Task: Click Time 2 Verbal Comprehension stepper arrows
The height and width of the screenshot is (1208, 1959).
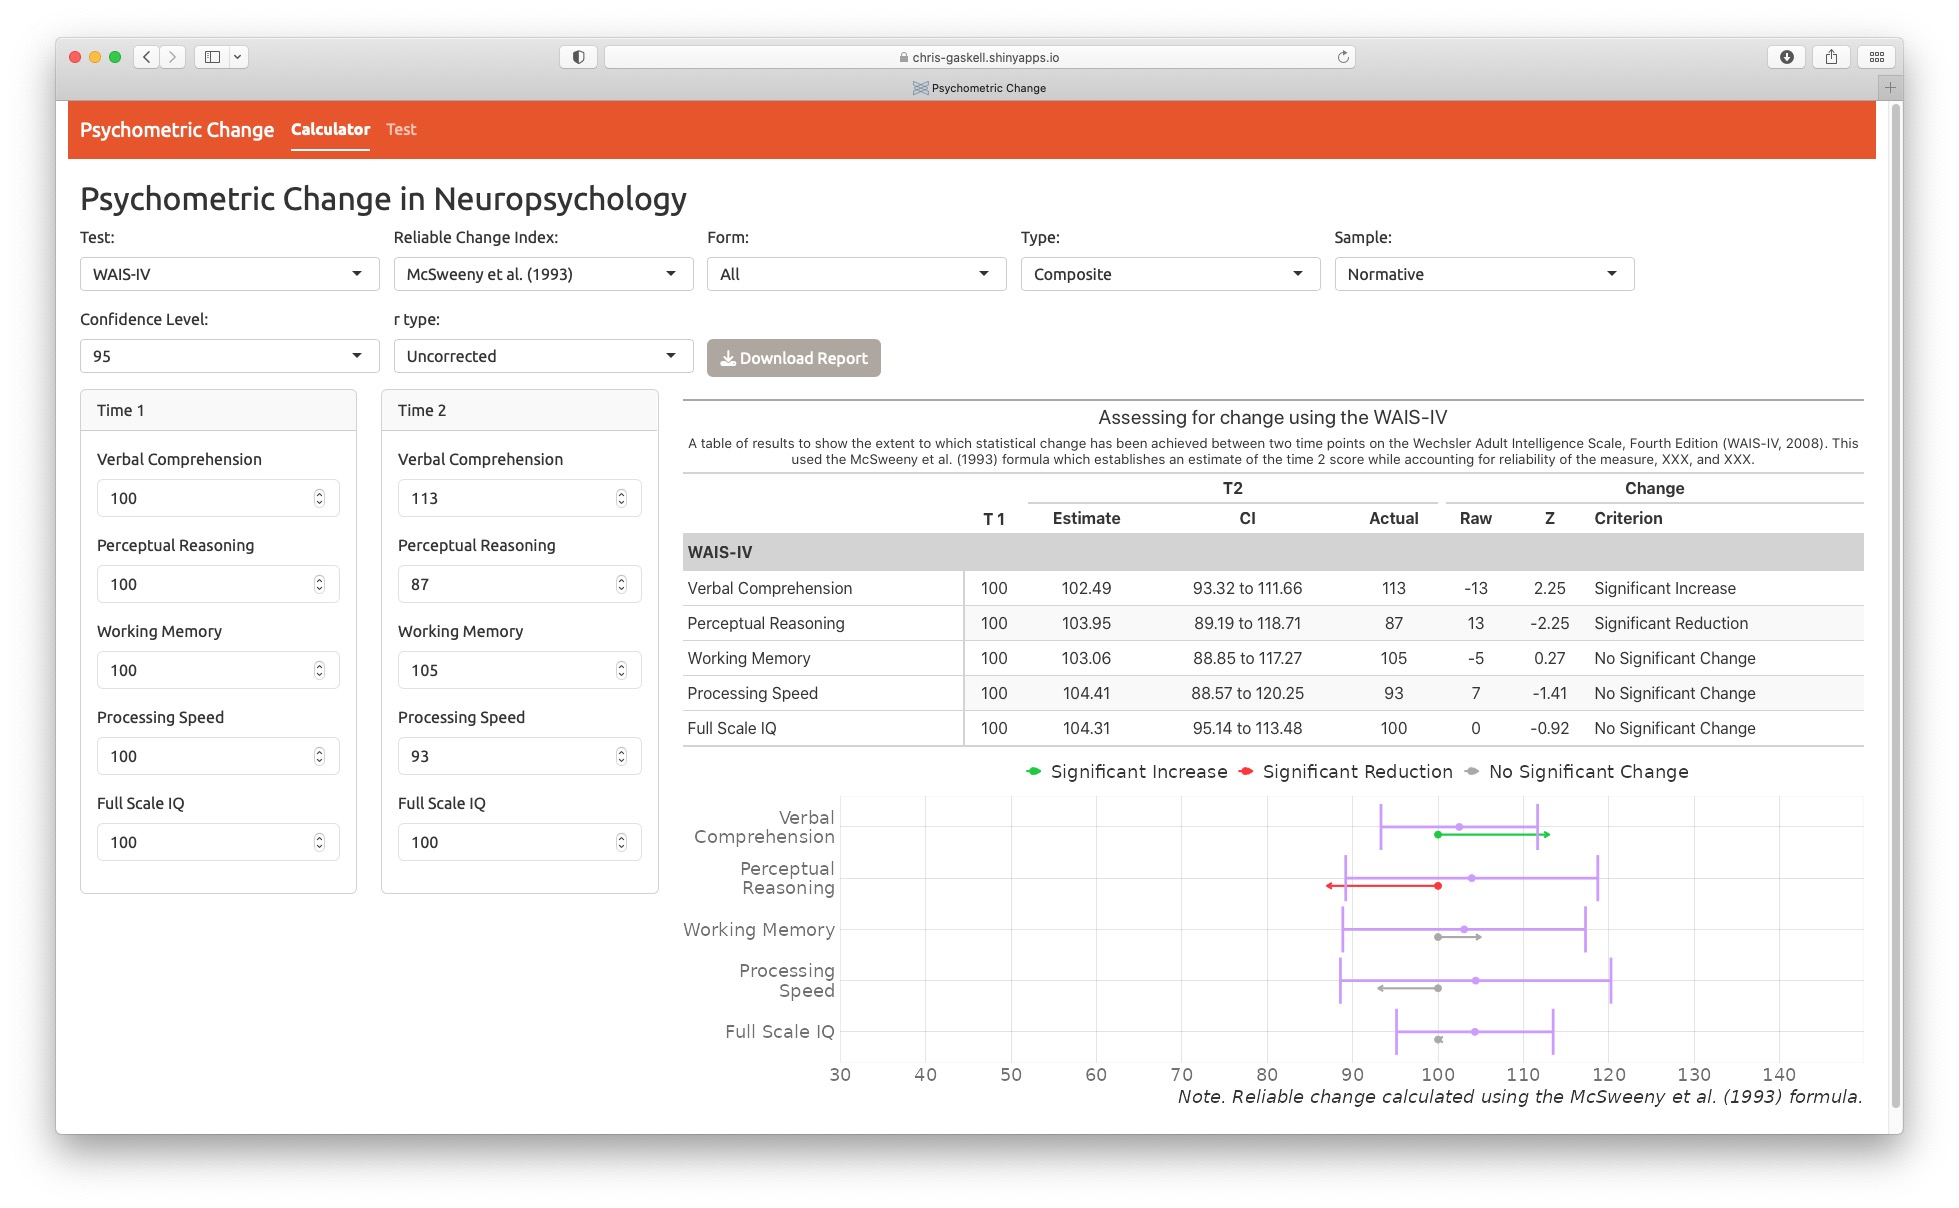Action: [621, 498]
